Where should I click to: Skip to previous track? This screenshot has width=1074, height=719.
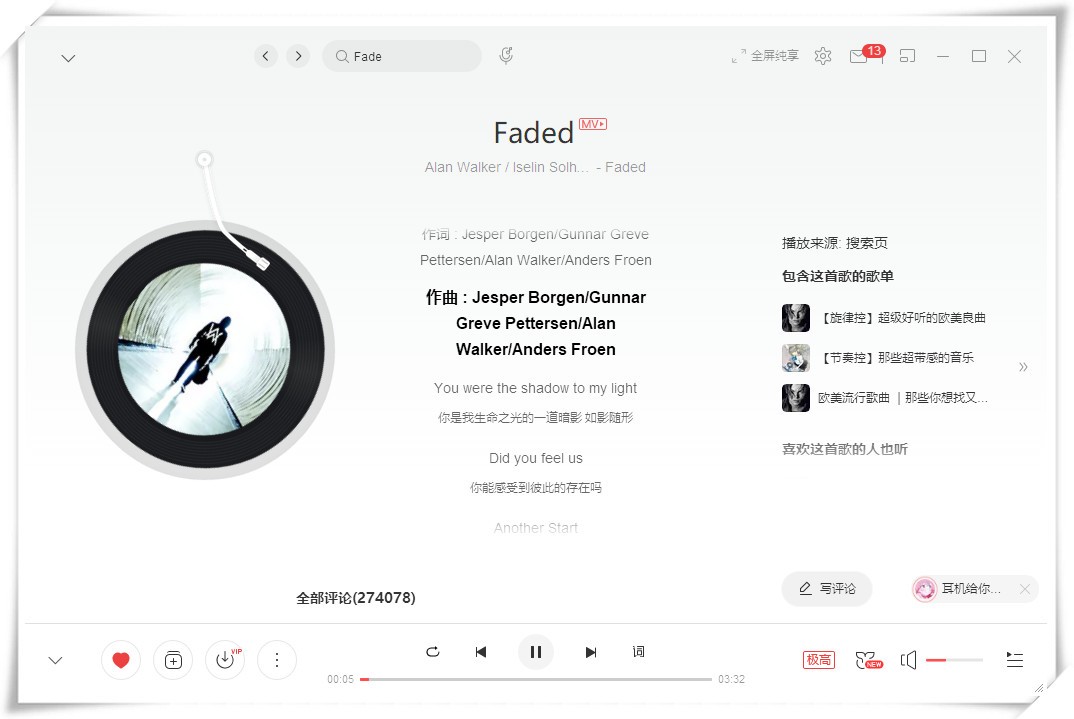tap(481, 652)
